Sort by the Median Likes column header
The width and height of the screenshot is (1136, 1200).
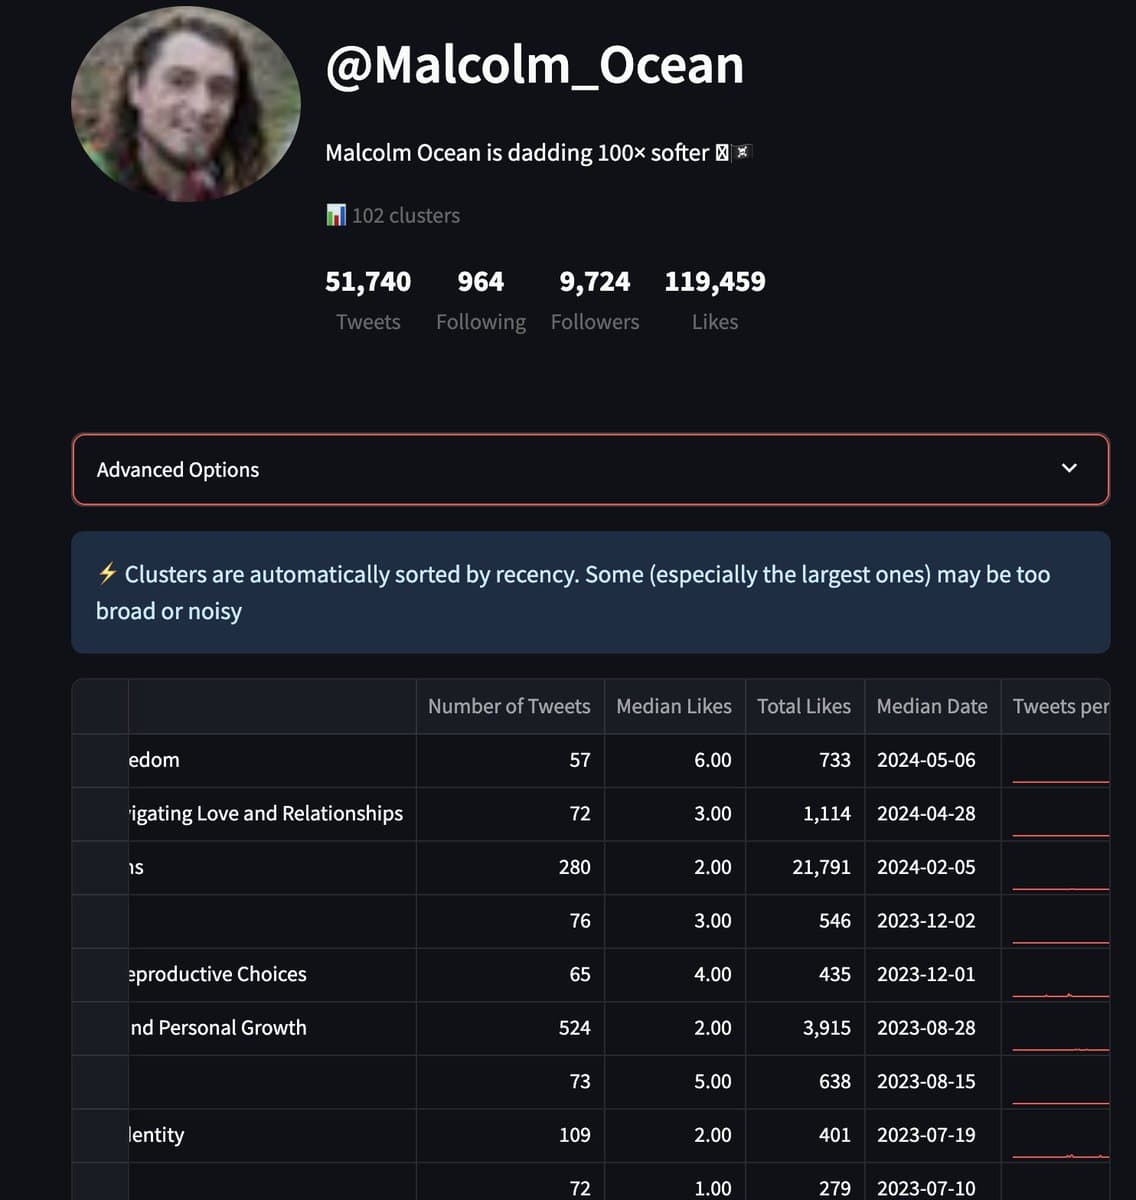click(x=673, y=706)
